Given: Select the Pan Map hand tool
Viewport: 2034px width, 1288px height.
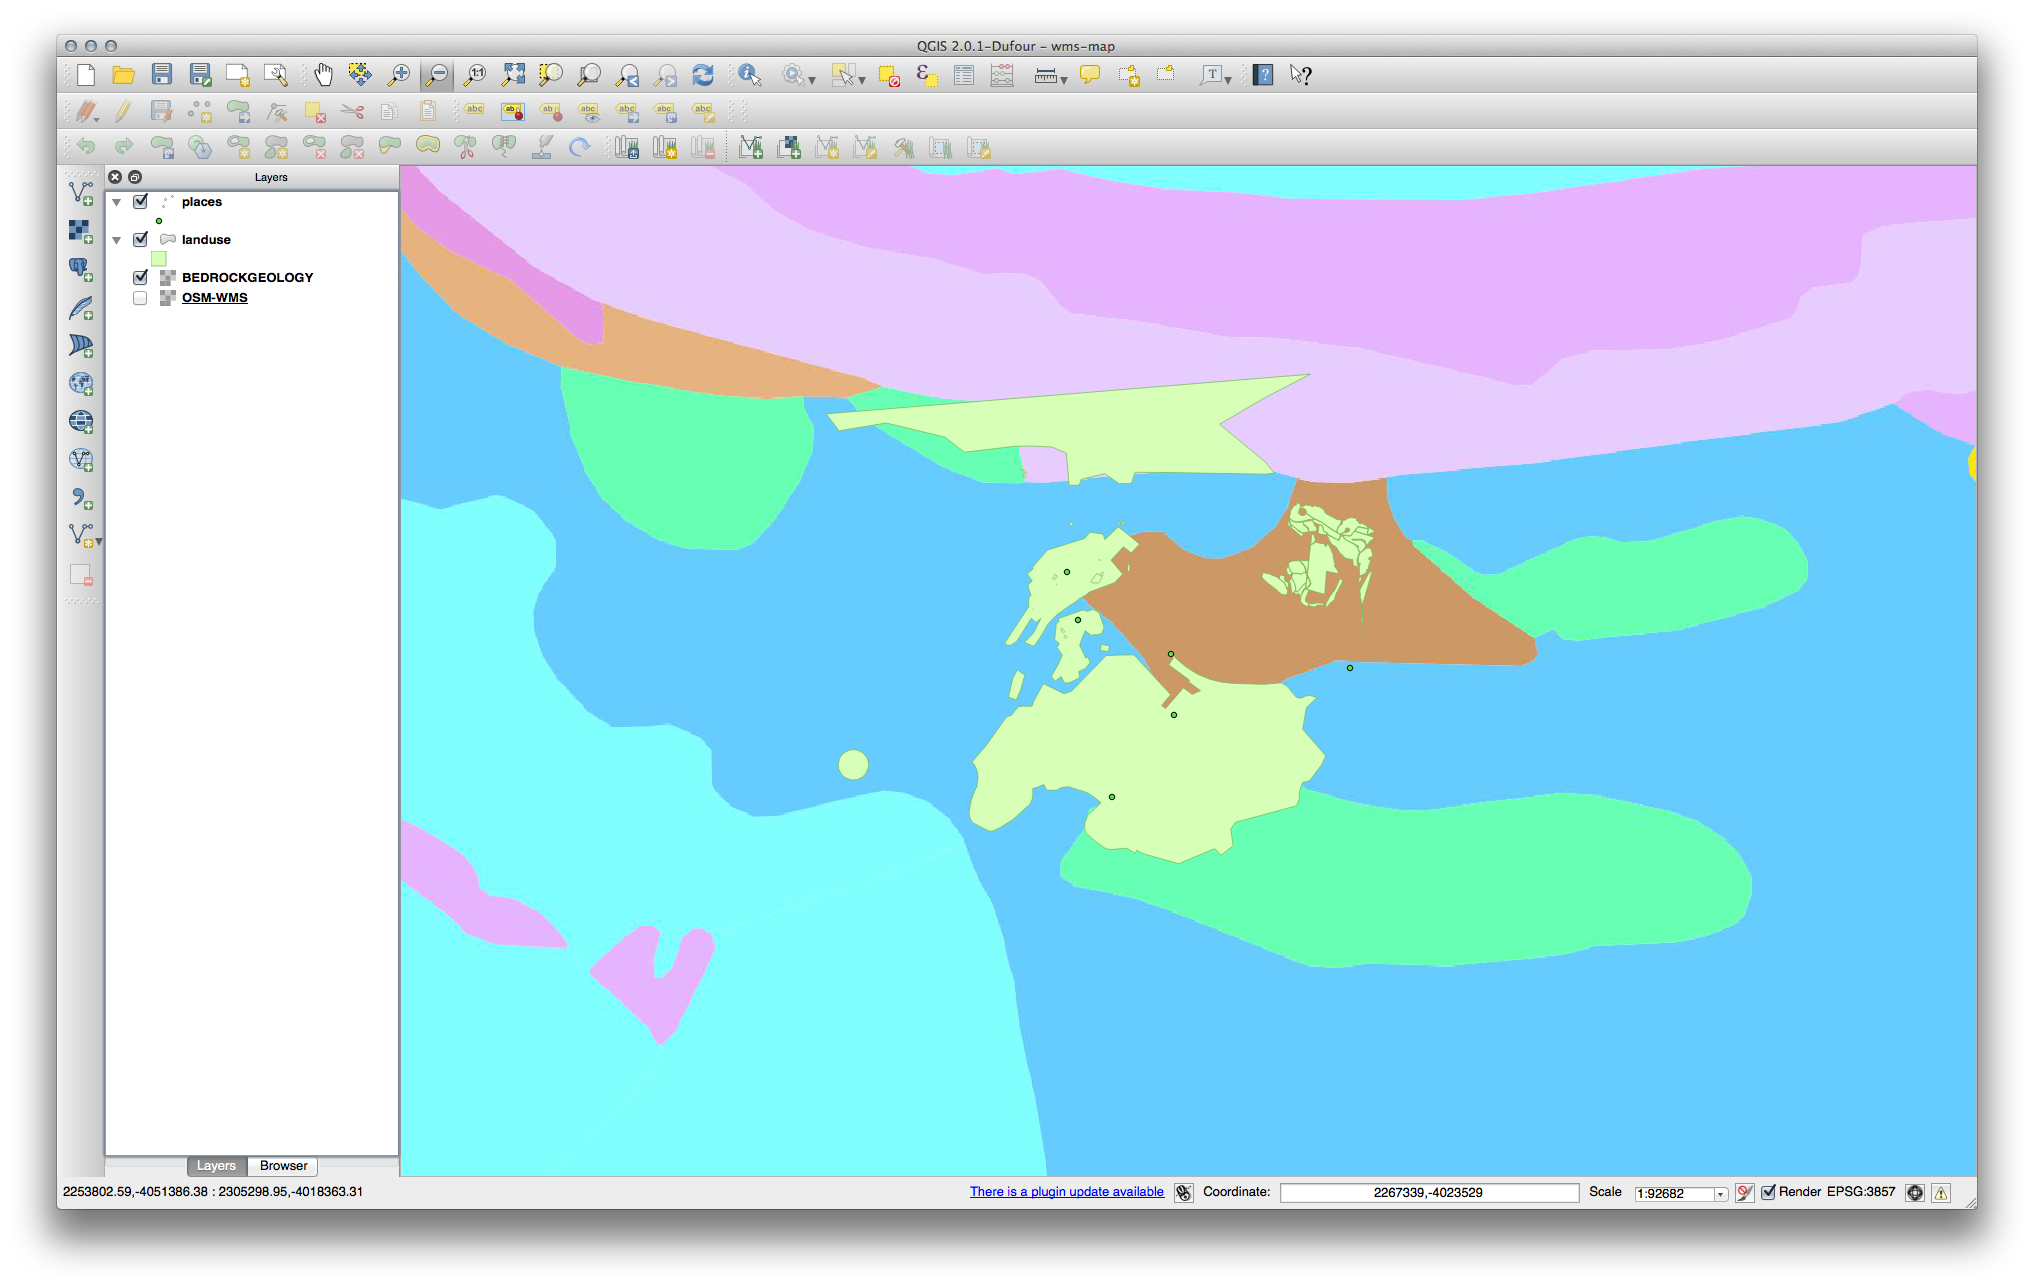Looking at the screenshot, I should point(323,75).
